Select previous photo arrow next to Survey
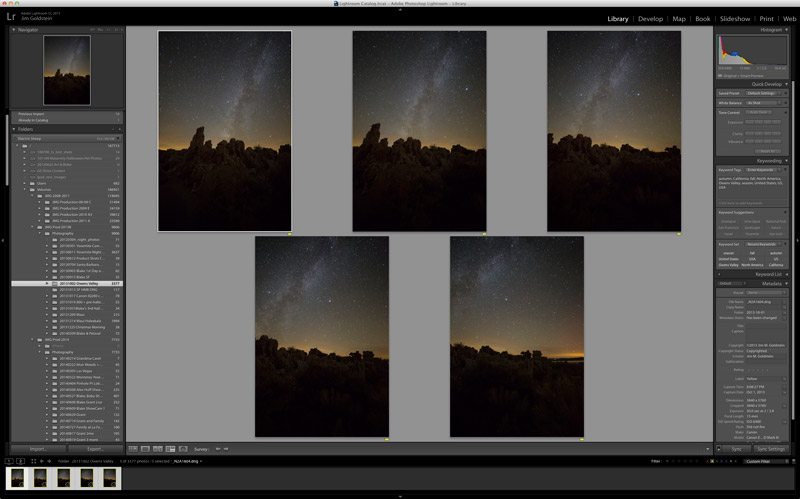 click(x=218, y=449)
